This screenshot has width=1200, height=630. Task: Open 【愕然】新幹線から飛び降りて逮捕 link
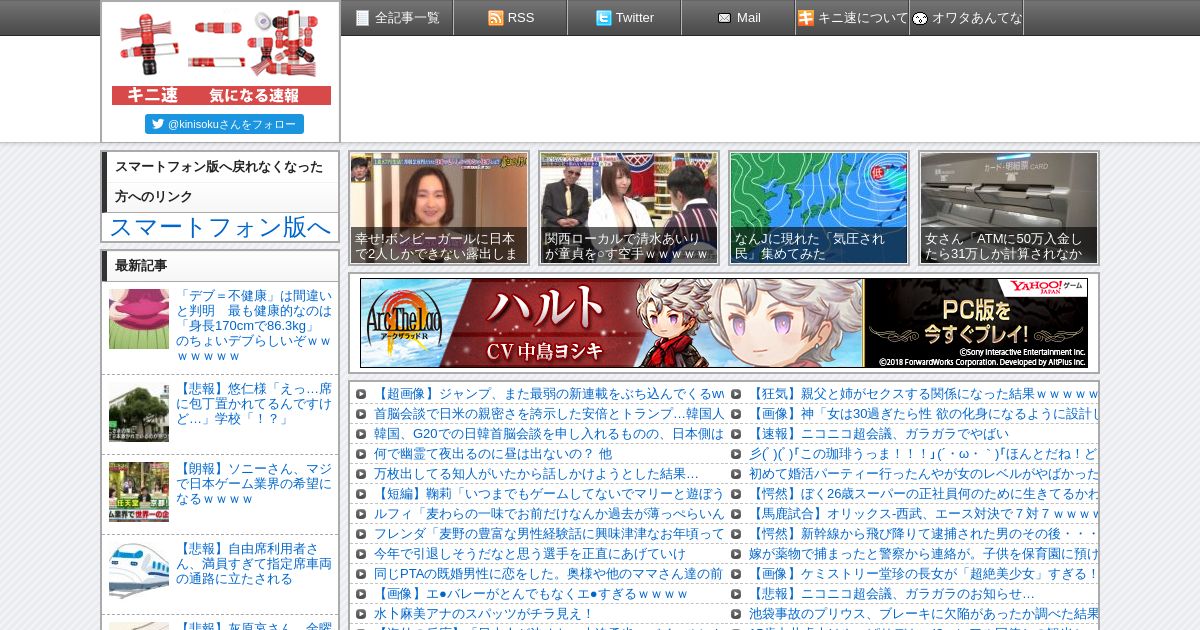click(924, 534)
